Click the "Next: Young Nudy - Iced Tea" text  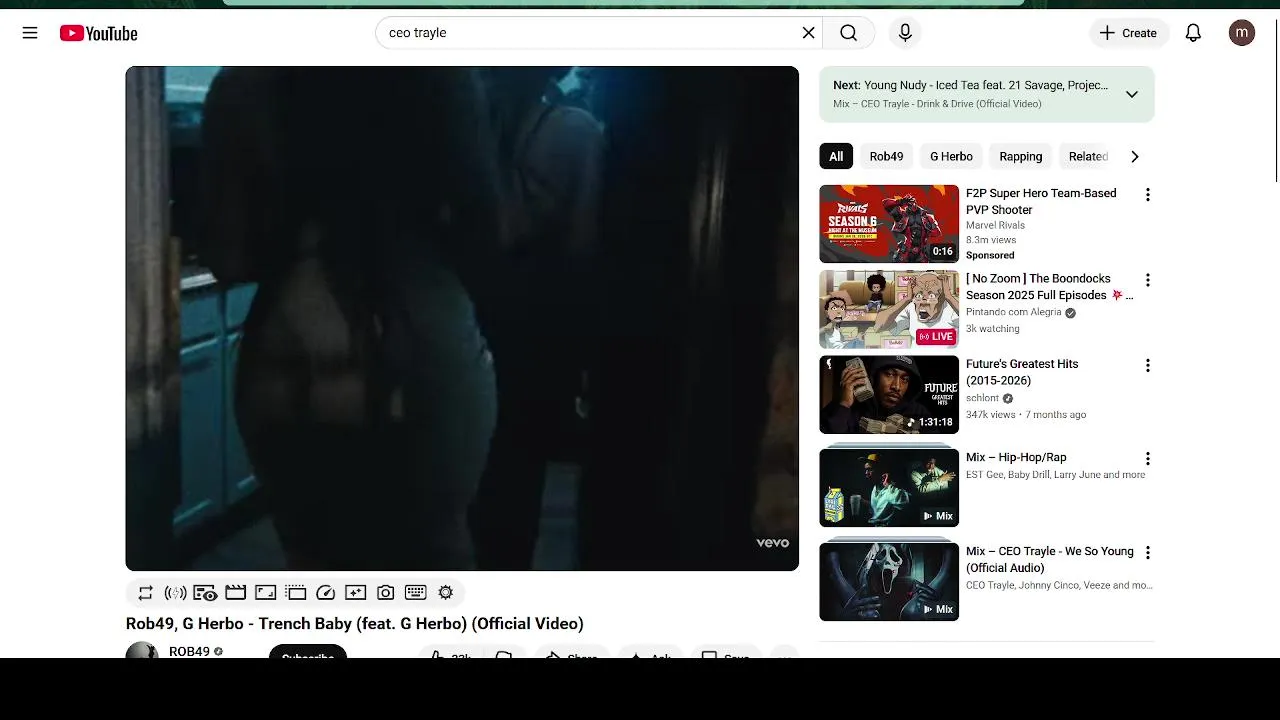click(969, 86)
